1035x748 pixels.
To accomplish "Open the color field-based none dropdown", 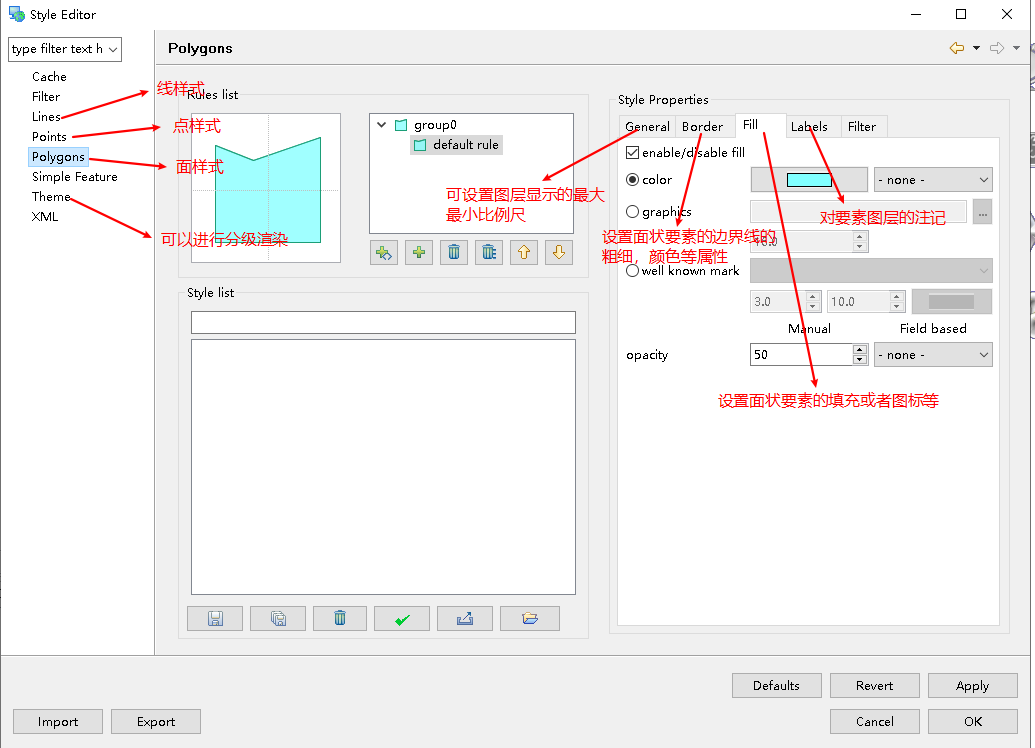I will point(933,180).
